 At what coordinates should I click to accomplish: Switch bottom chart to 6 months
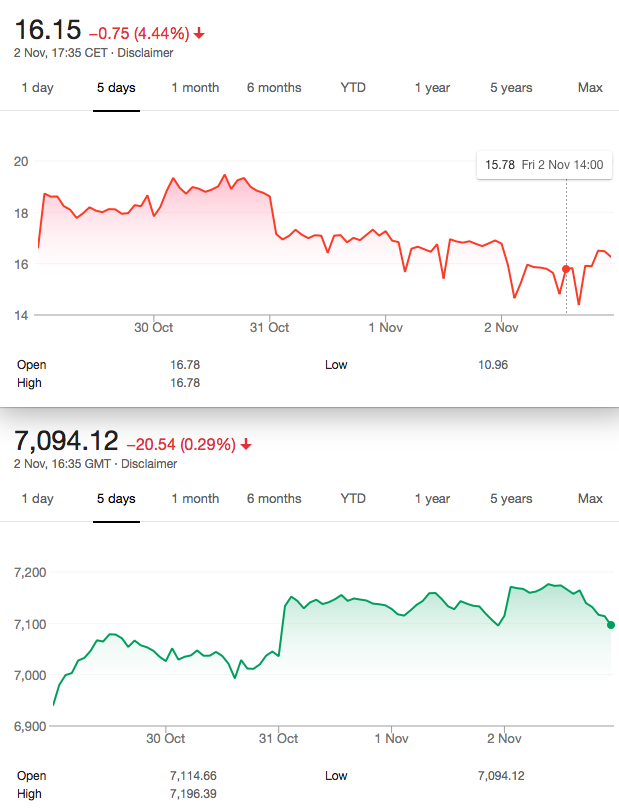coord(274,499)
